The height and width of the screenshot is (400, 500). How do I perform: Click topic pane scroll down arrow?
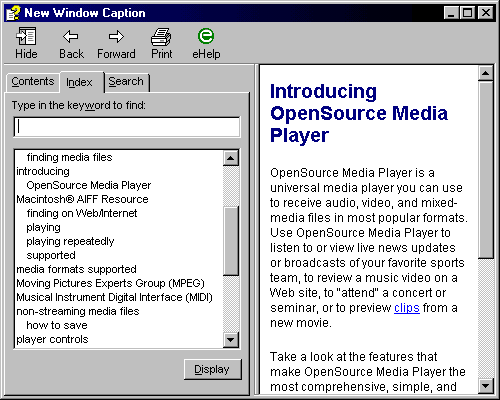point(486,386)
